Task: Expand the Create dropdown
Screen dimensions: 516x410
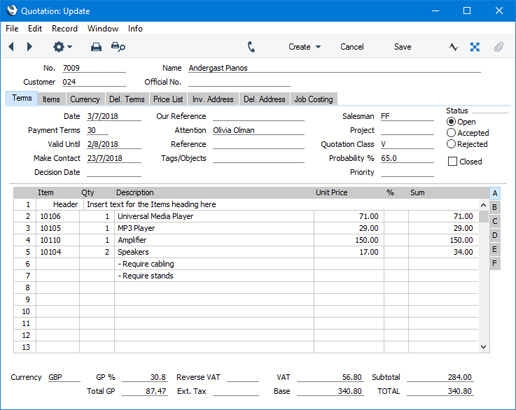Action: click(x=304, y=47)
